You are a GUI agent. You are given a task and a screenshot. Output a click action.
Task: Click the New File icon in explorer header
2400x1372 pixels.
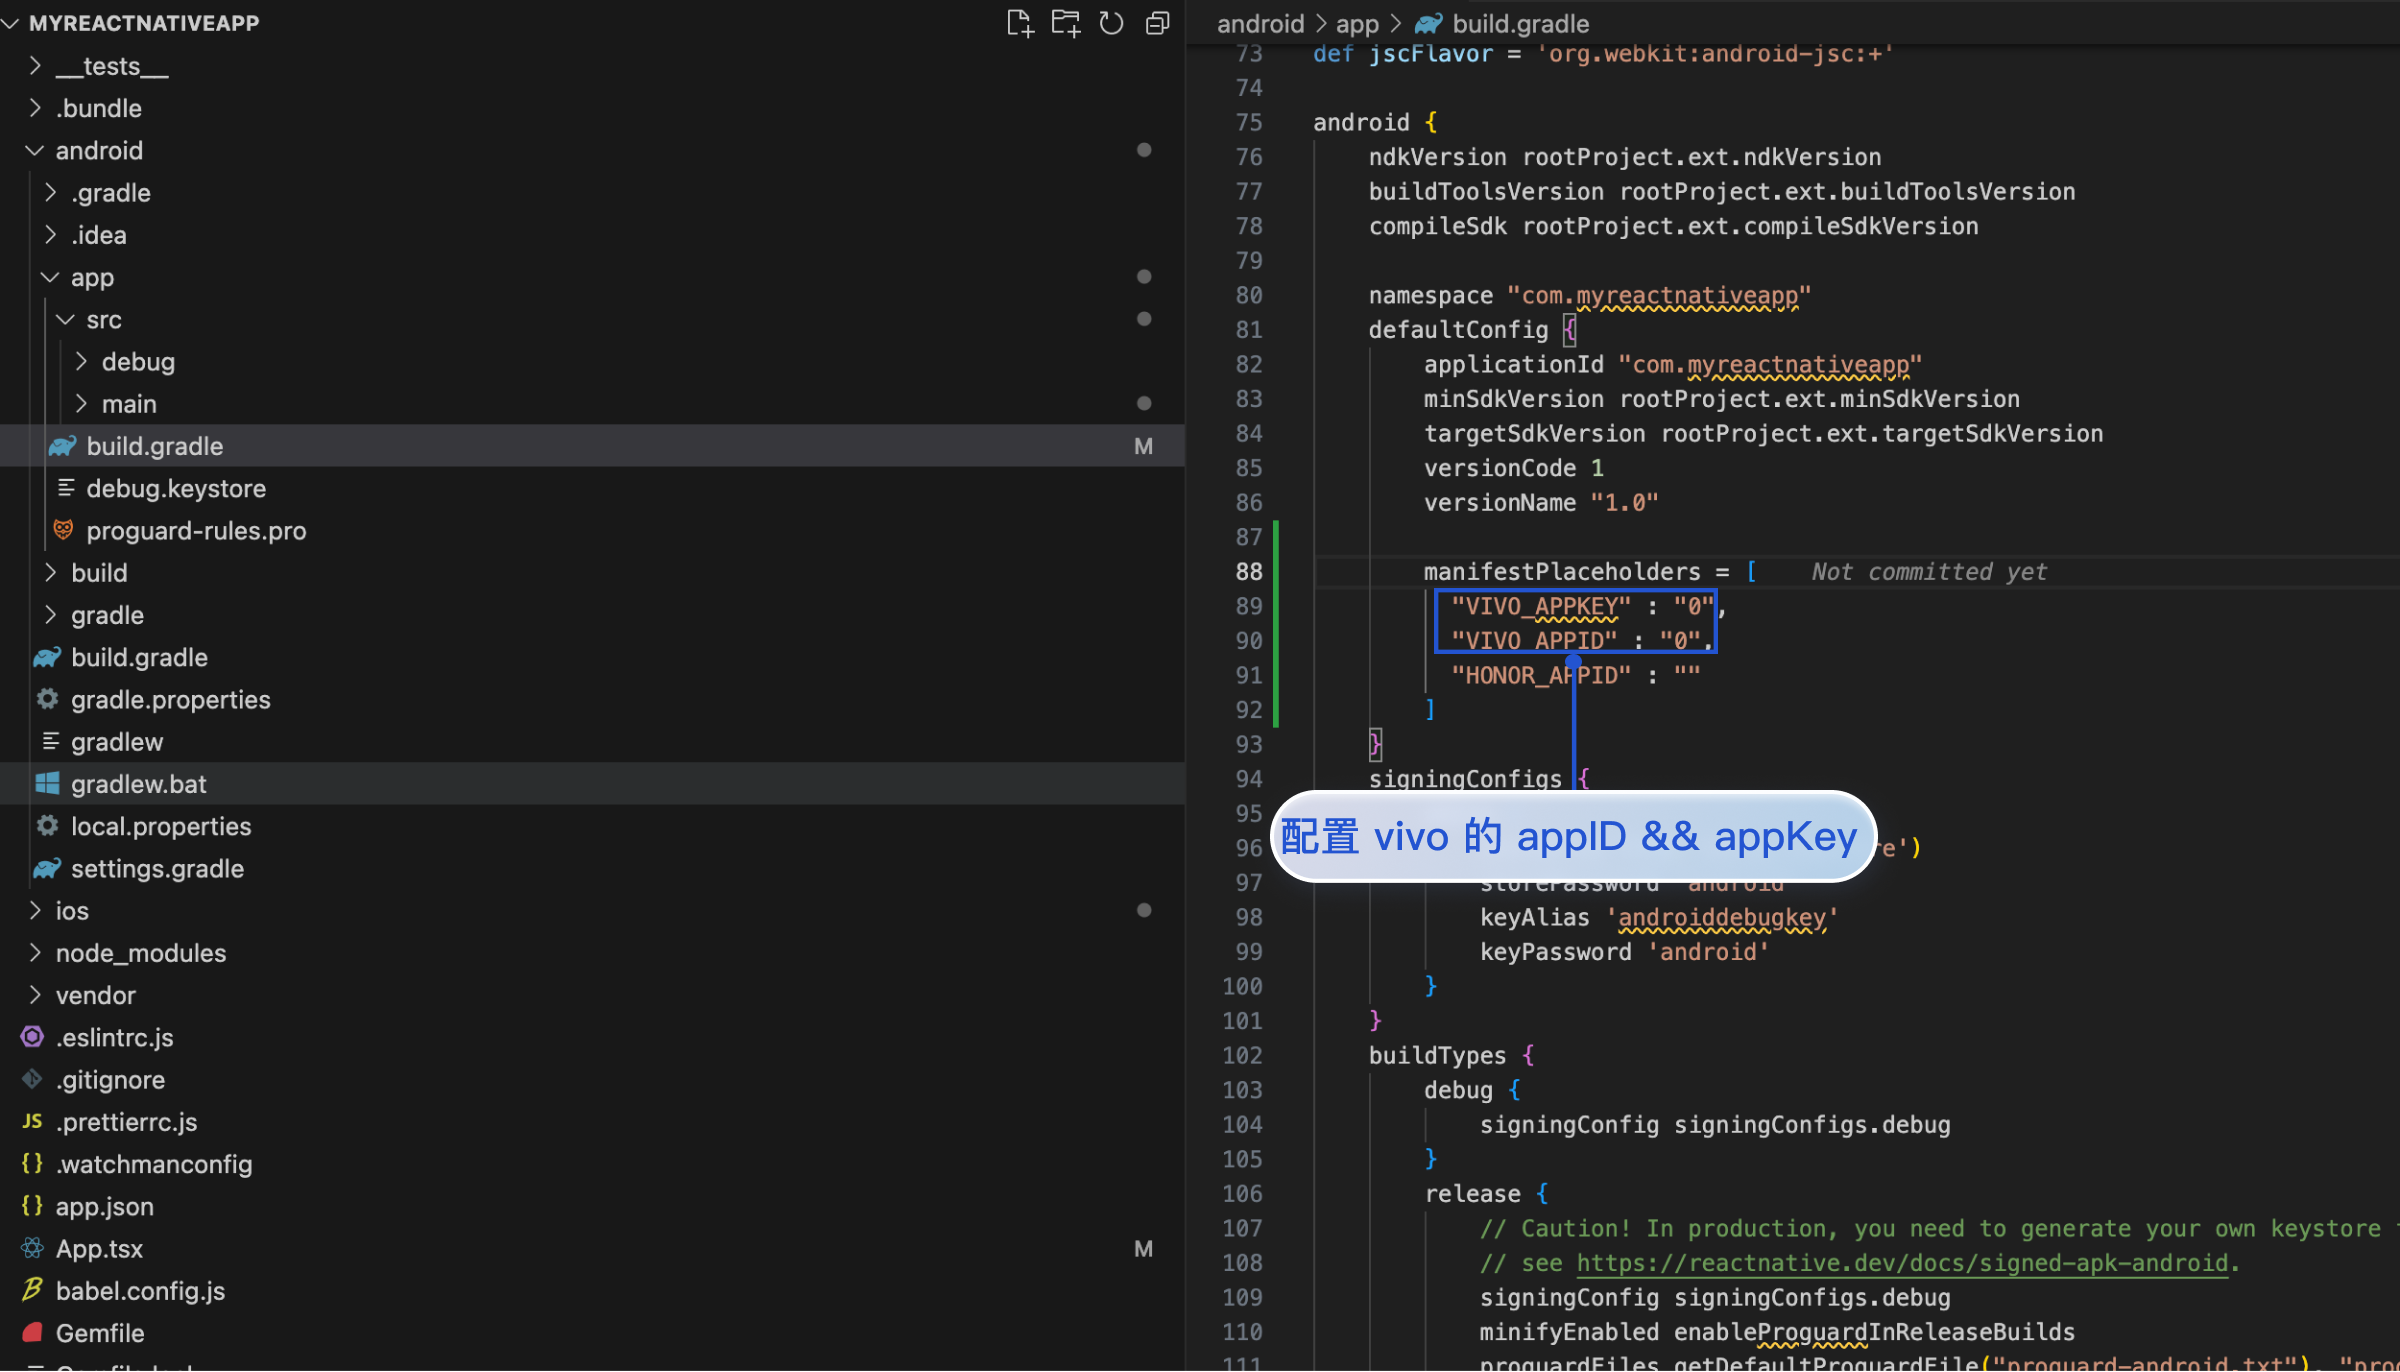(1019, 23)
